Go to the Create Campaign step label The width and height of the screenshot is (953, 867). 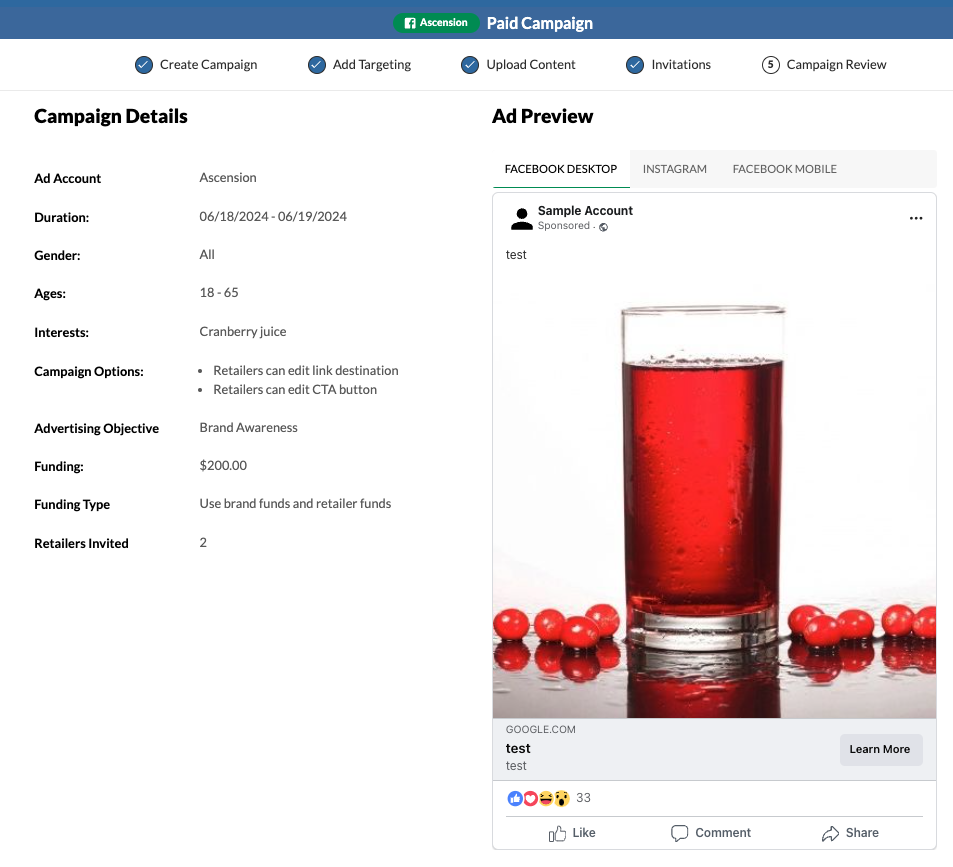tap(208, 64)
